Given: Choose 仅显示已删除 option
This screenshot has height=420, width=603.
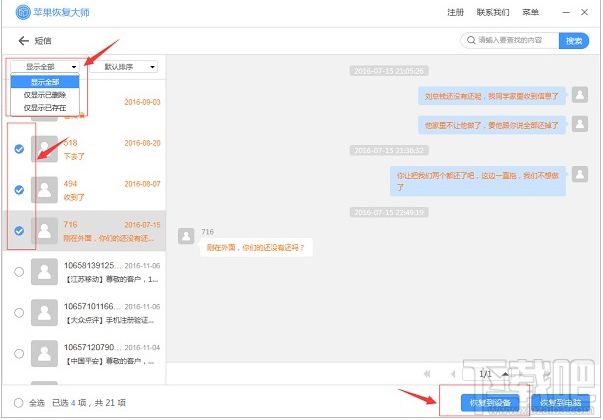Looking at the screenshot, I should [45, 95].
